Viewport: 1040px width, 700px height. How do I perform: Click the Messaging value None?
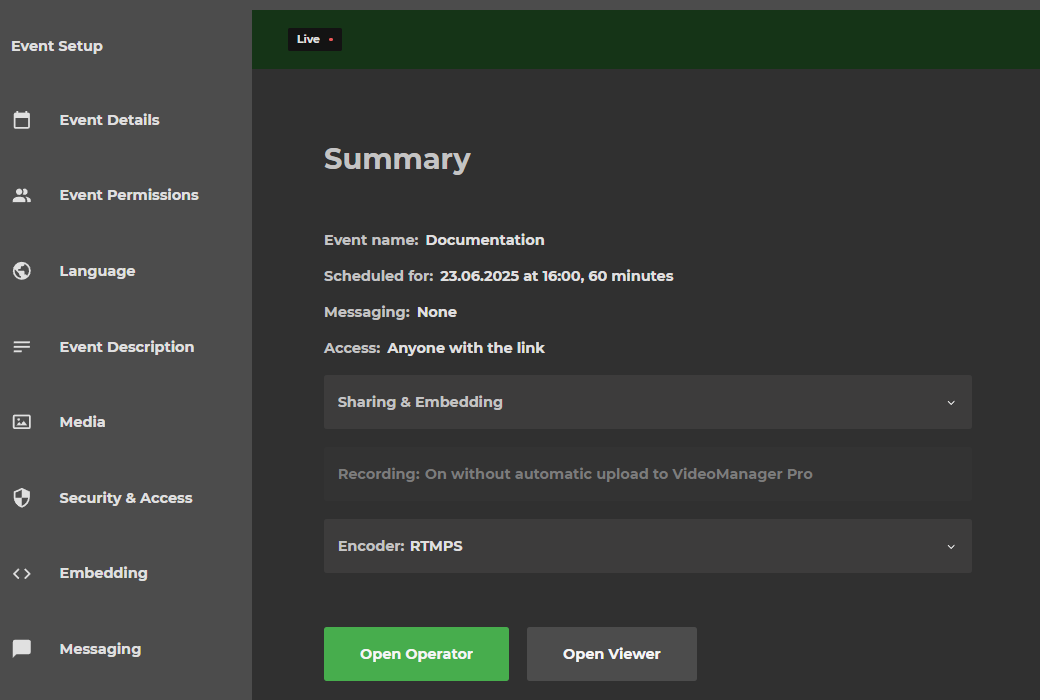pyautogui.click(x=437, y=312)
